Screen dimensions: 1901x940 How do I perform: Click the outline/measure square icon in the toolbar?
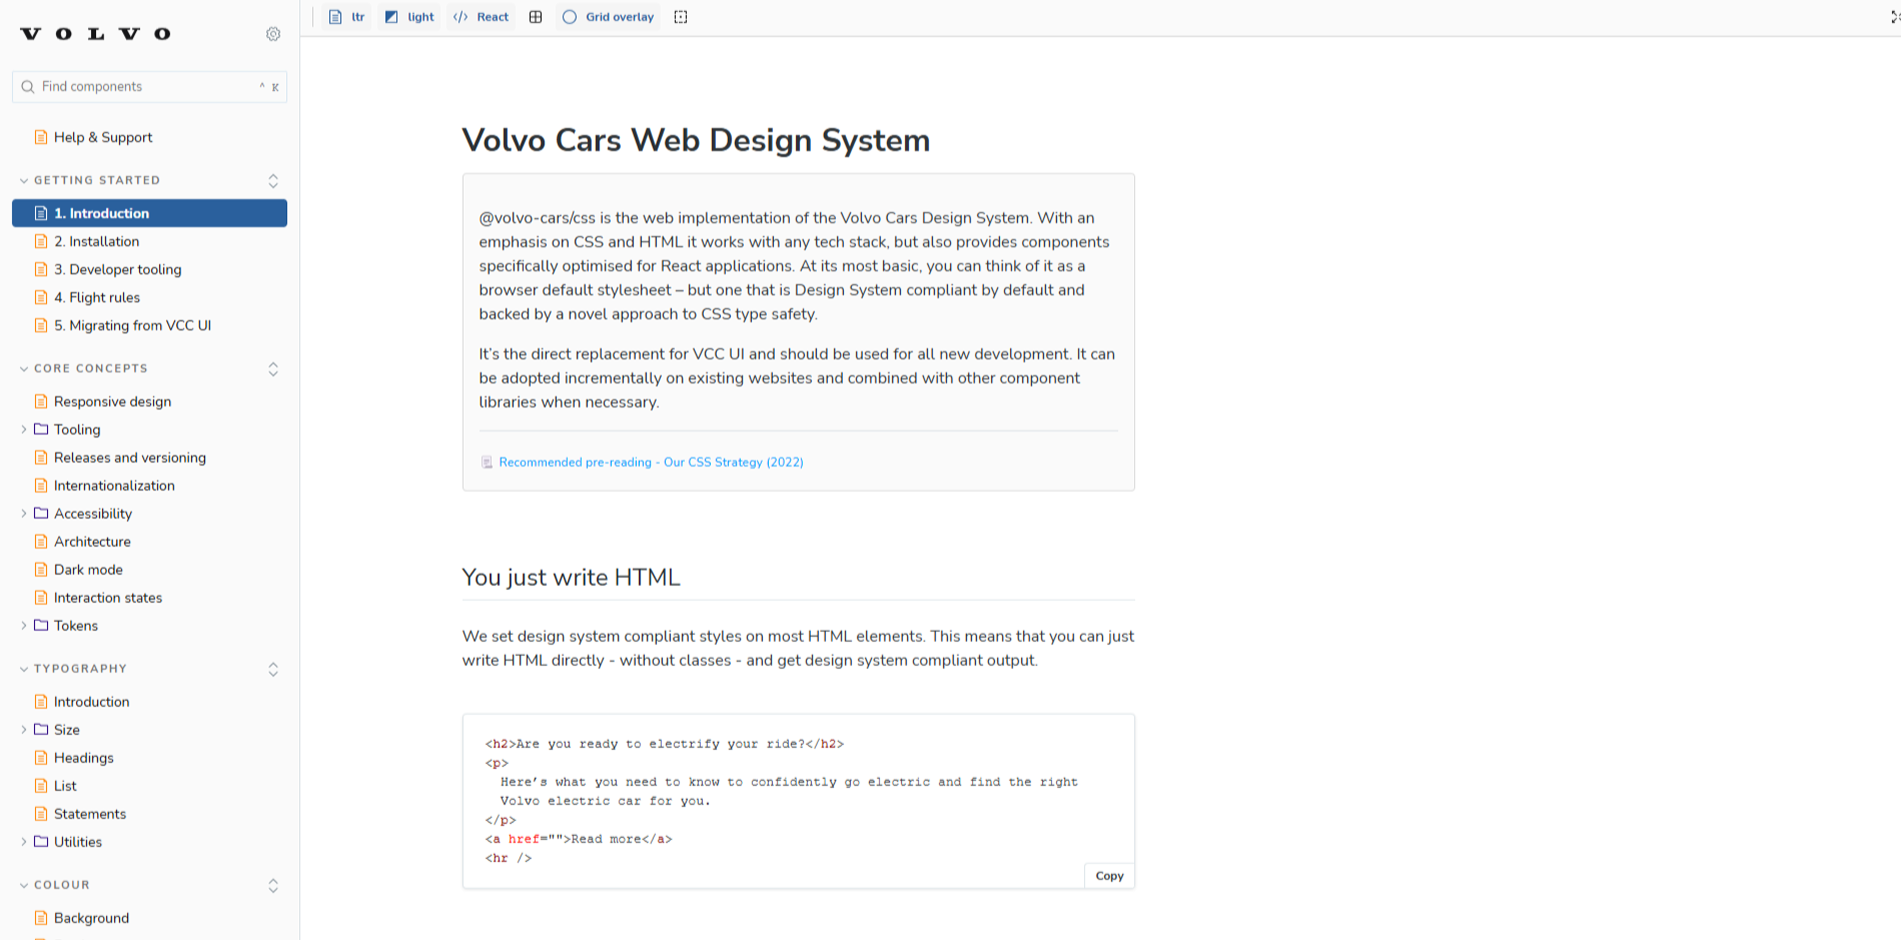[x=681, y=17]
